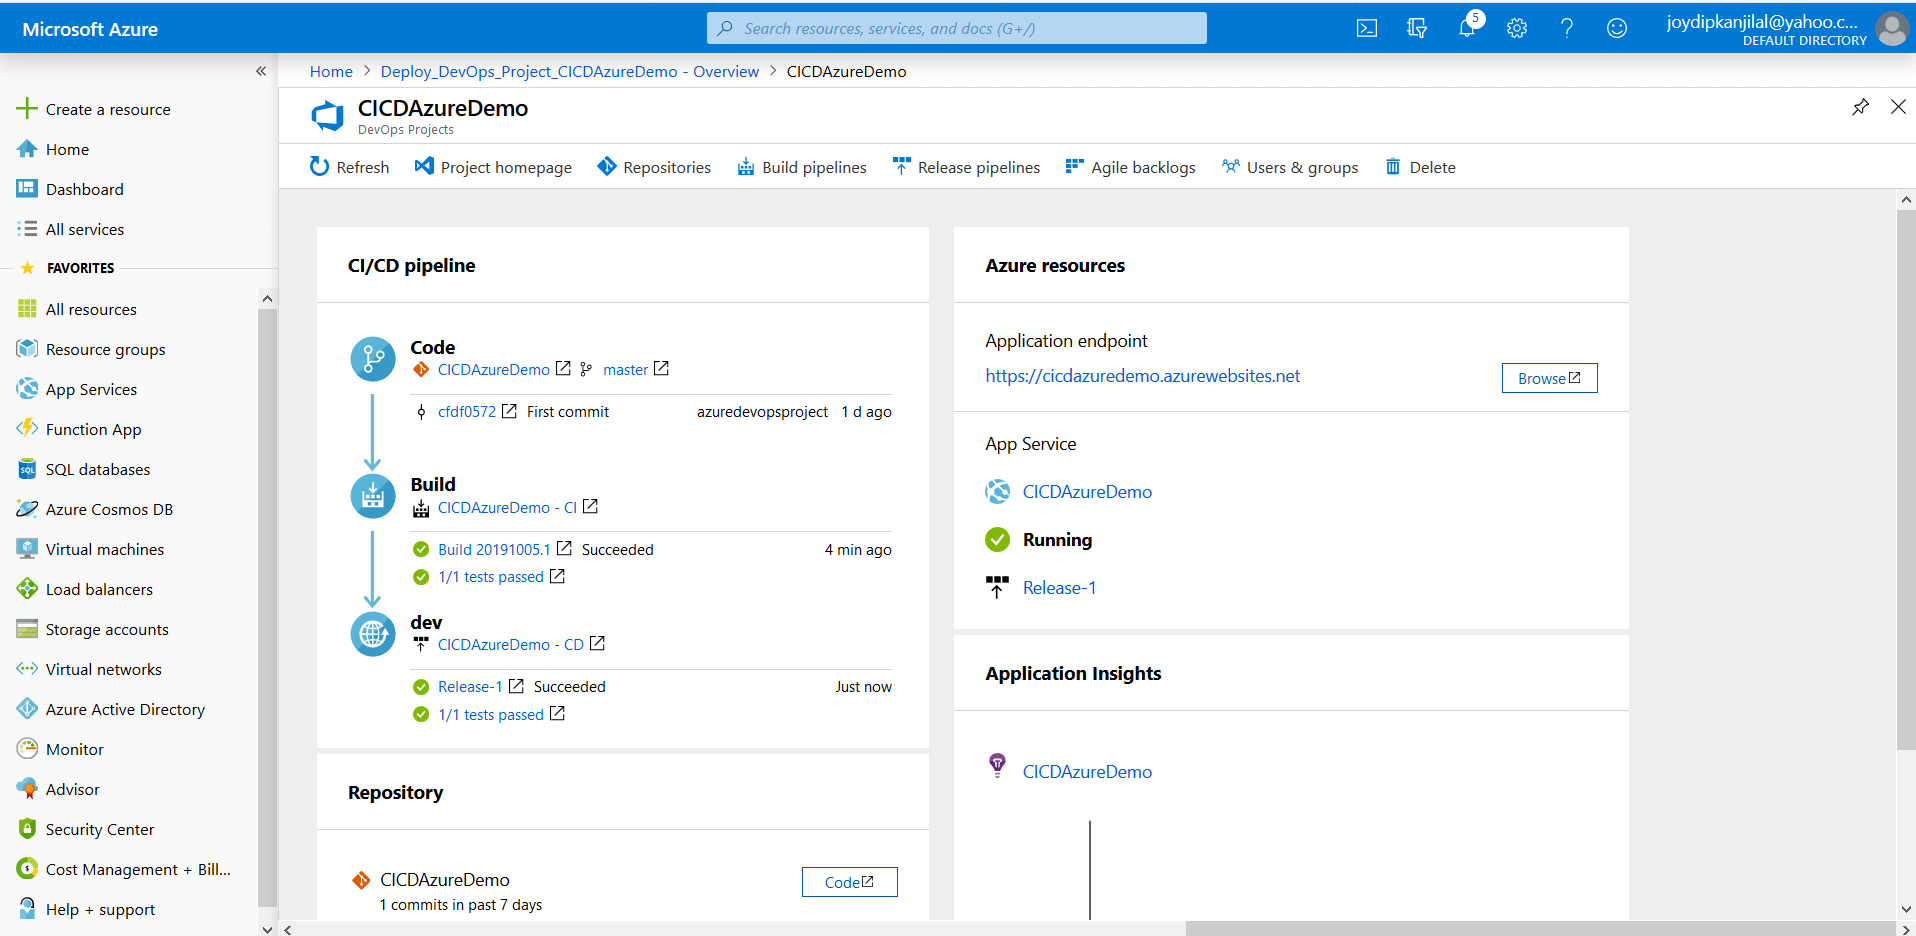Screen dimensions: 1916x936
Task: Open CICDAzureDemo - CD release pipeline
Action: pos(511,644)
